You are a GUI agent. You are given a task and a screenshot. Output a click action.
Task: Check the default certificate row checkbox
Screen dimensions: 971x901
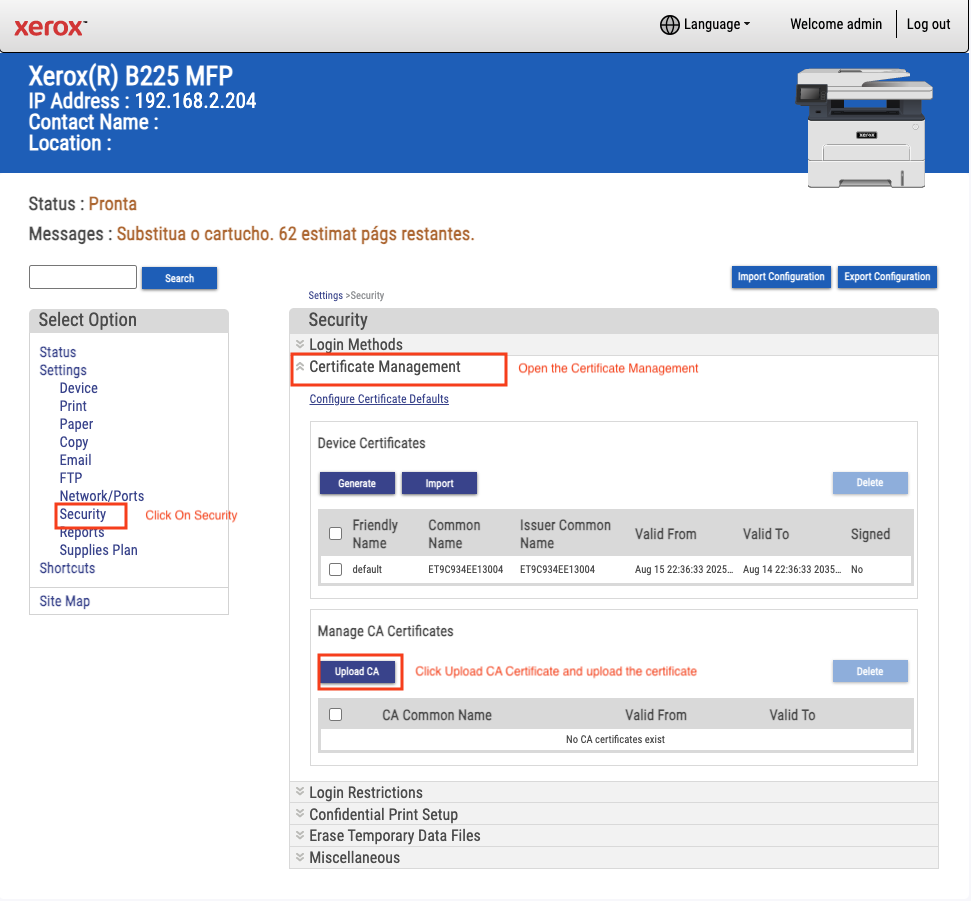pyautogui.click(x=336, y=569)
